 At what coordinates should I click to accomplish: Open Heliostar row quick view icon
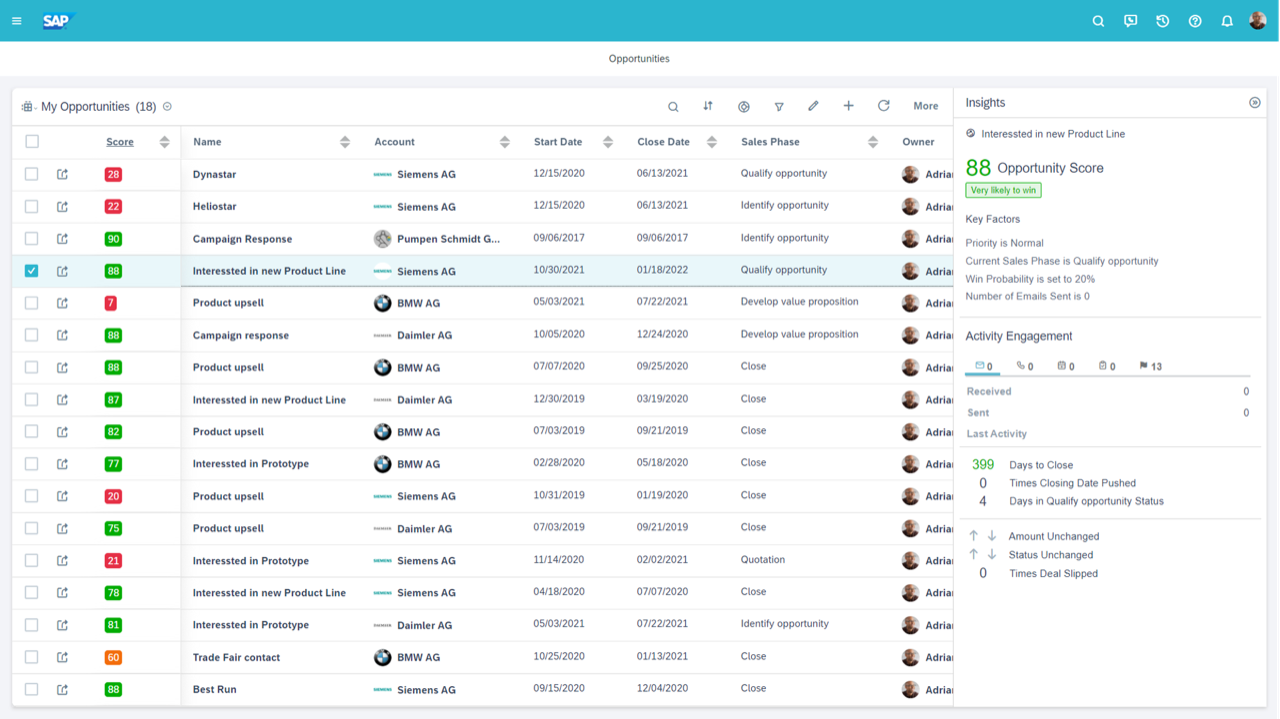point(62,206)
